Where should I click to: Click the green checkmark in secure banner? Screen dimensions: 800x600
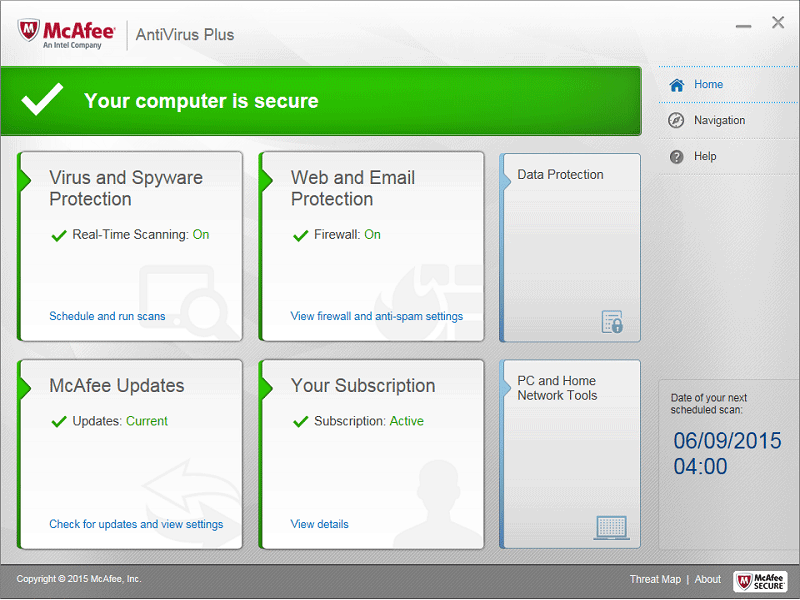click(41, 100)
